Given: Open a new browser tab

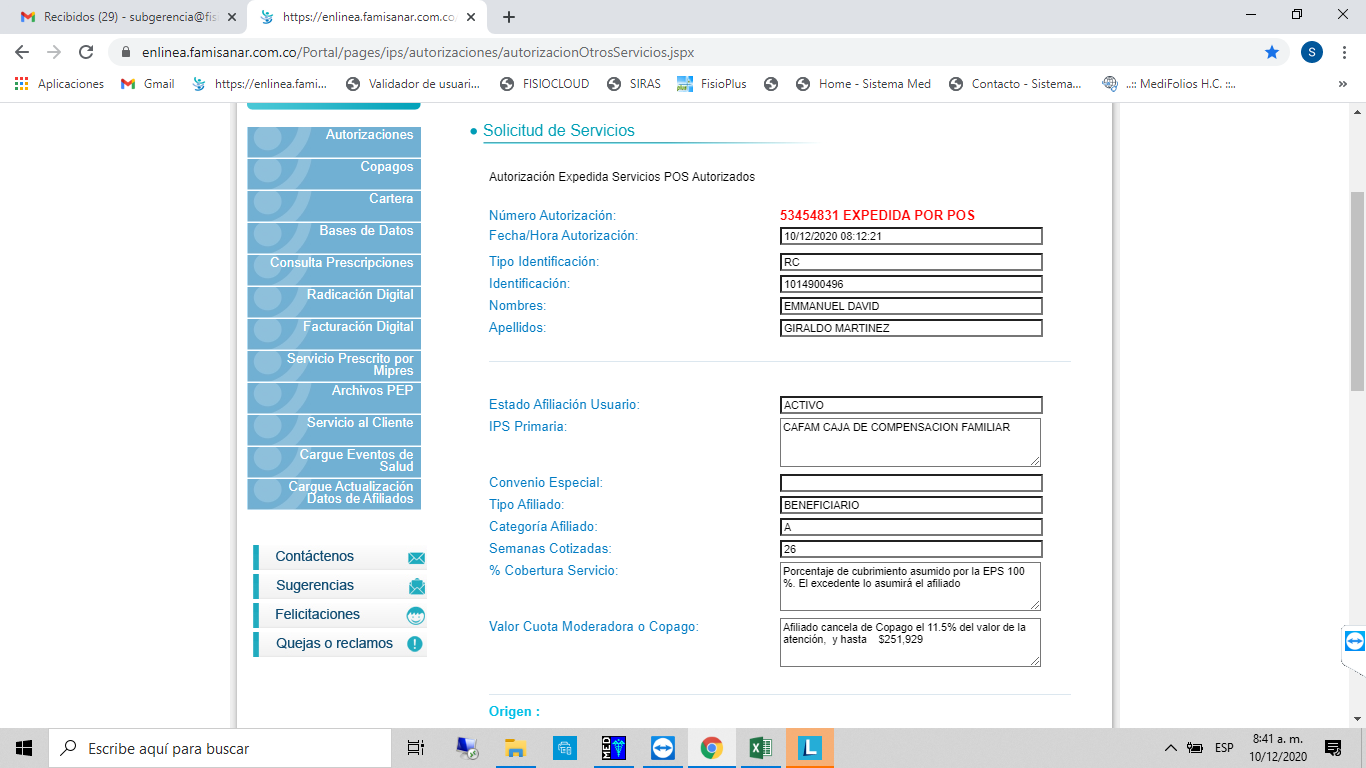Looking at the screenshot, I should coord(509,17).
